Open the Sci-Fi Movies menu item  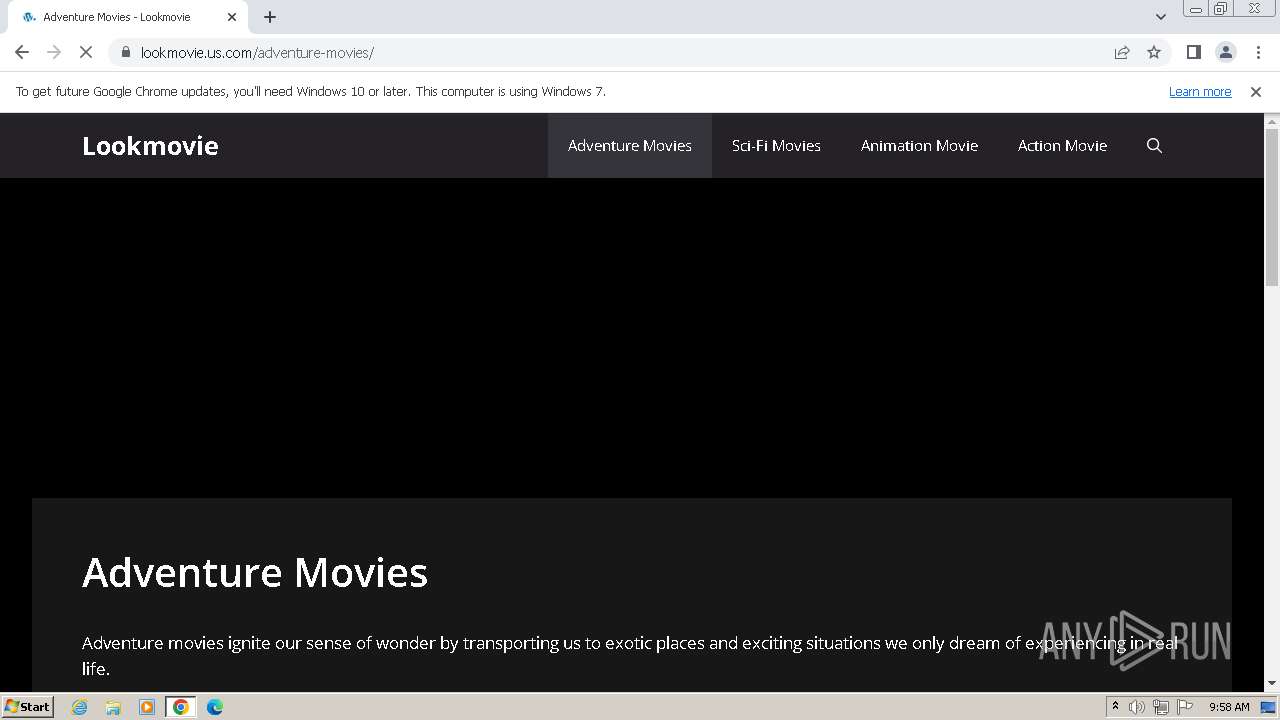[x=776, y=146]
